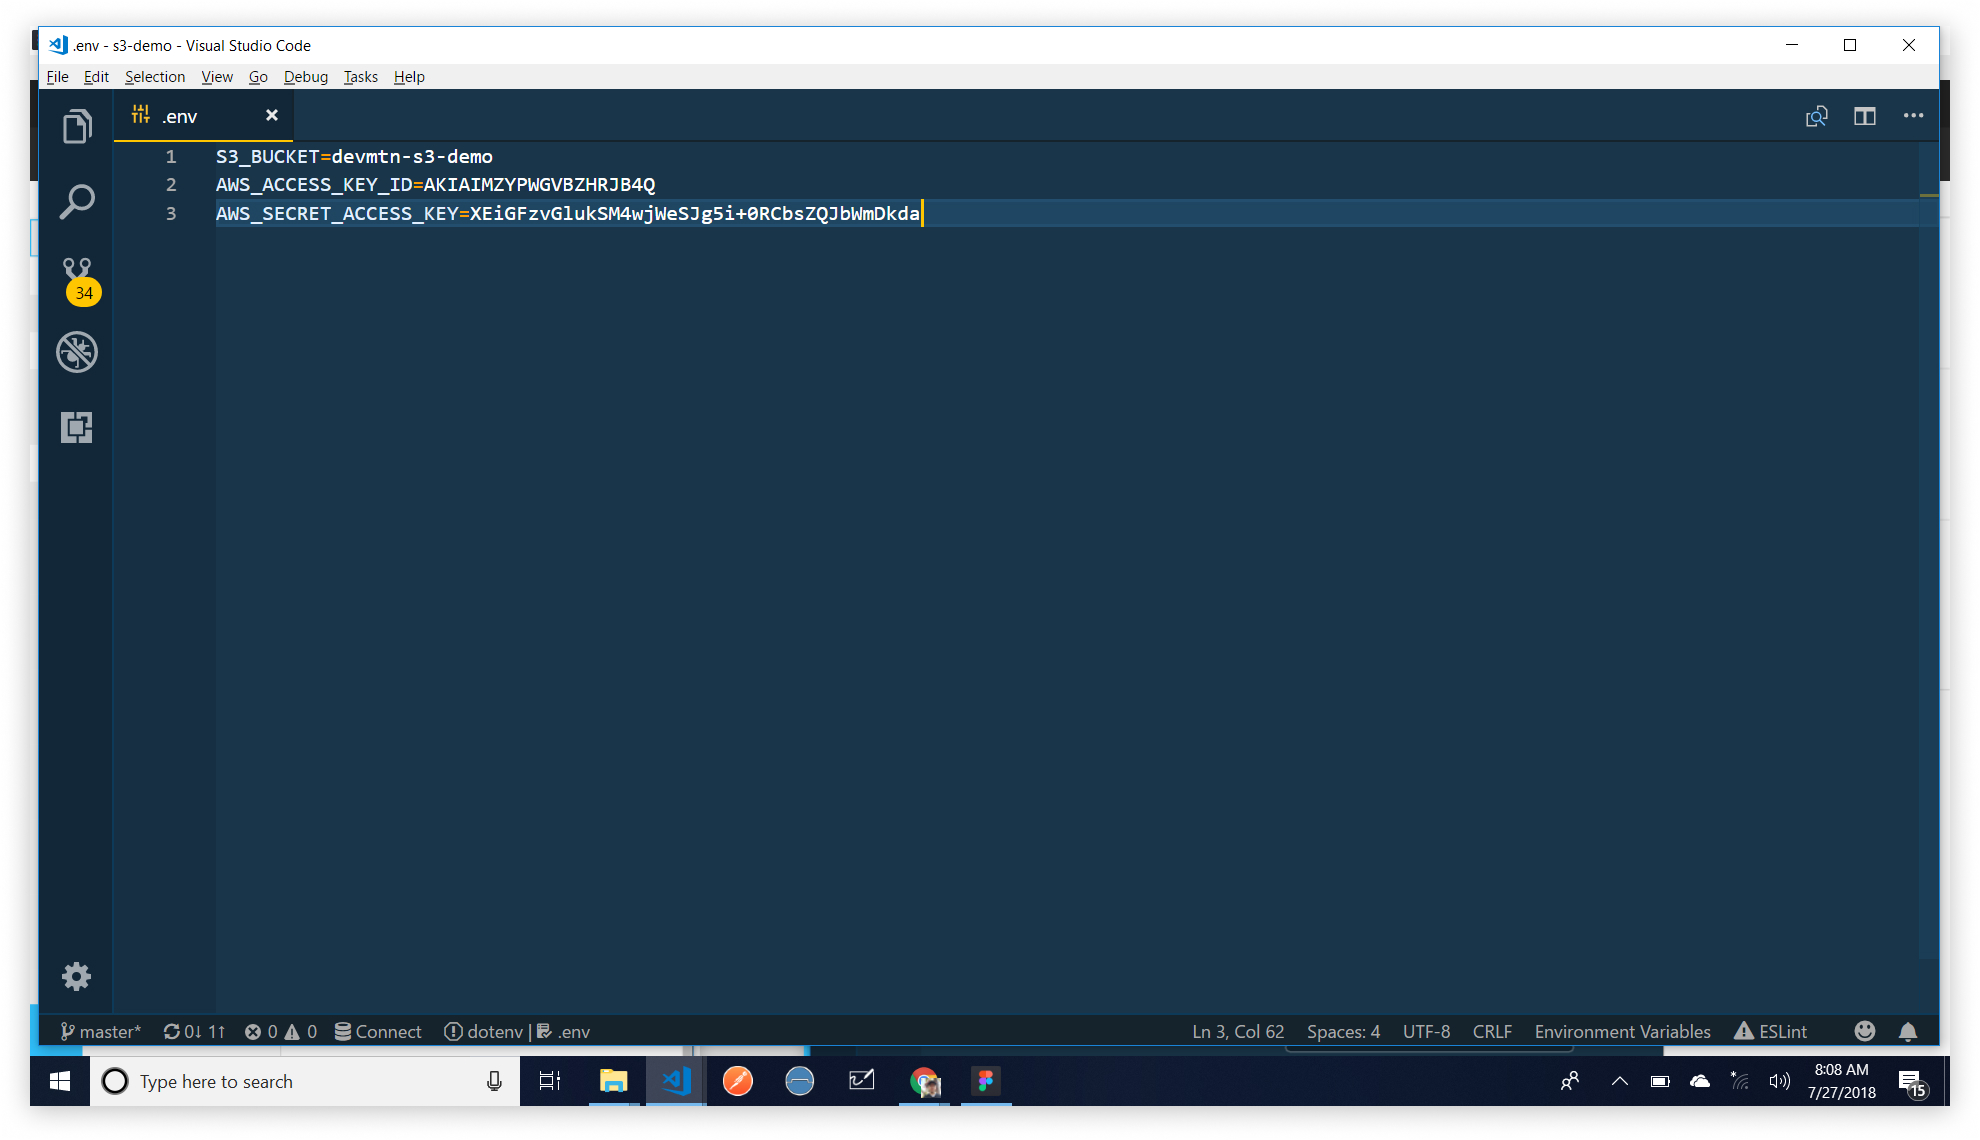
Task: Click the Connect button in status bar
Action: 378,1031
